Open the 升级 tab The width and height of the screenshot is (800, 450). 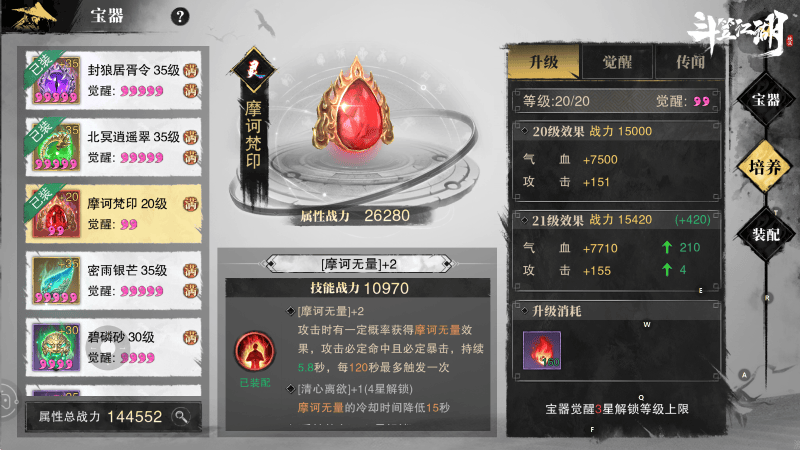[x=544, y=62]
